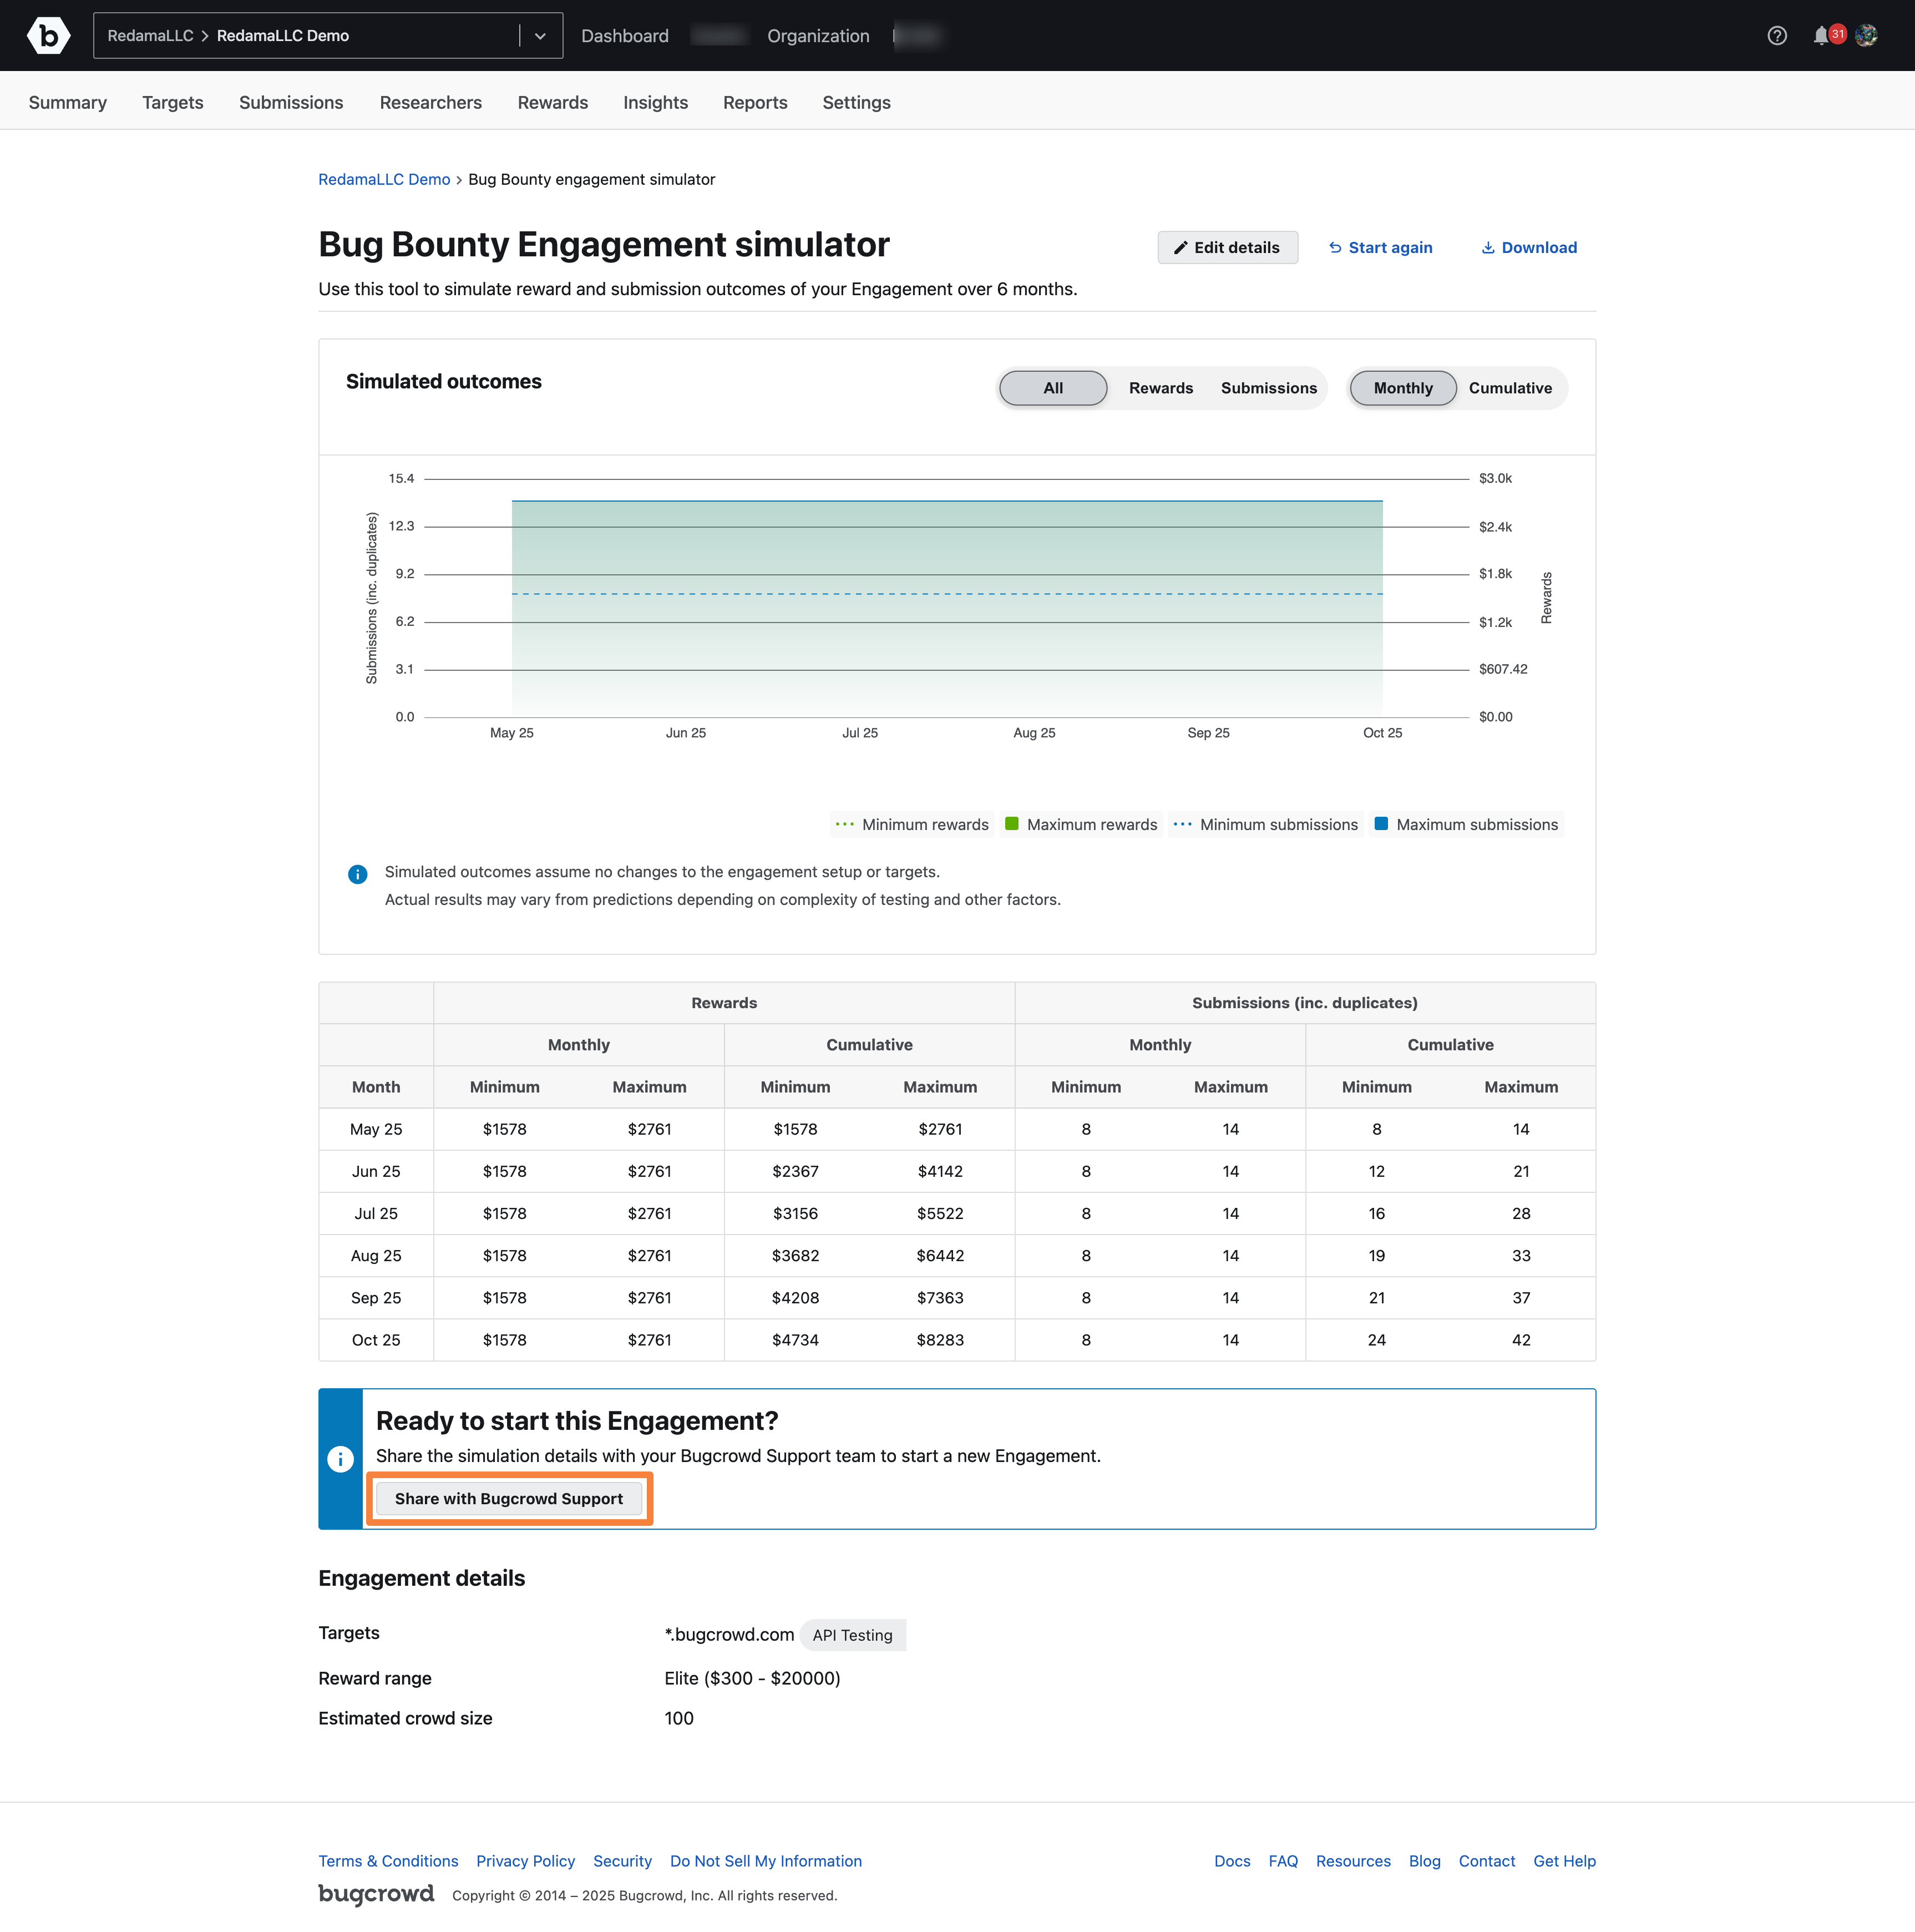This screenshot has width=1915, height=1932.
Task: Go to the Submissions nav tab
Action: point(291,102)
